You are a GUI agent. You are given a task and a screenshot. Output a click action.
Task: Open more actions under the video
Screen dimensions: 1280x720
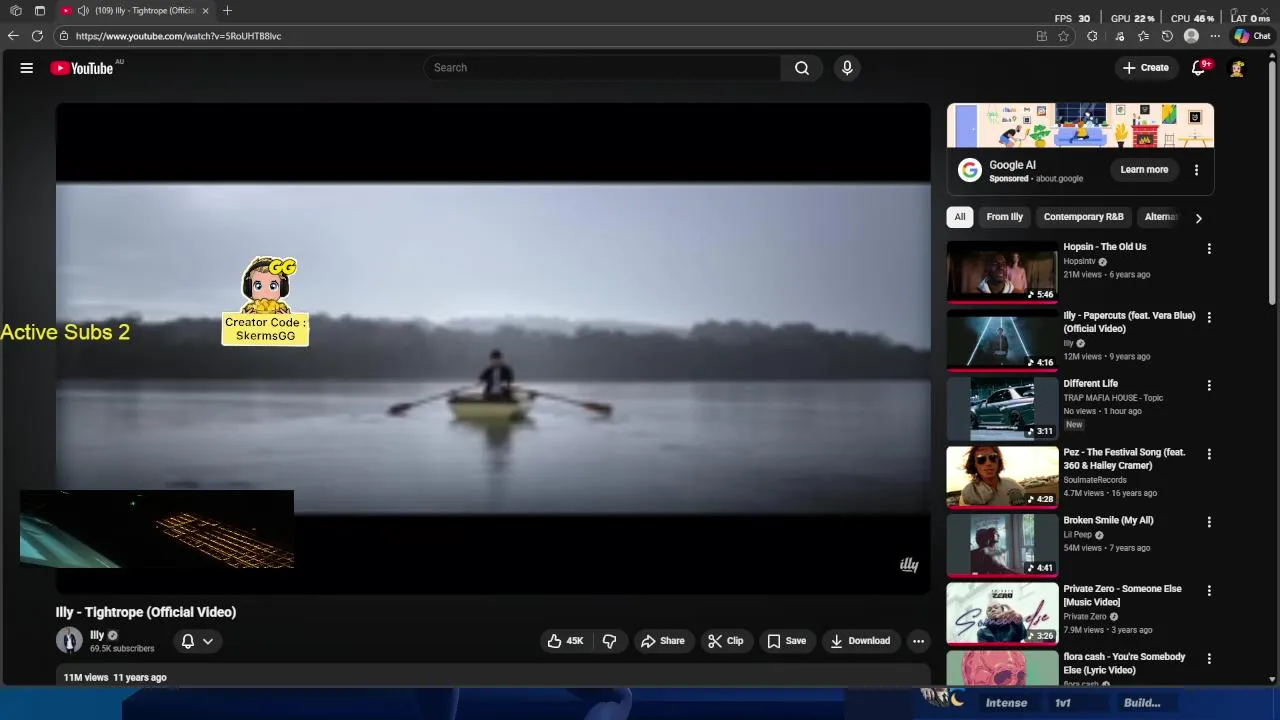pyautogui.click(x=918, y=641)
